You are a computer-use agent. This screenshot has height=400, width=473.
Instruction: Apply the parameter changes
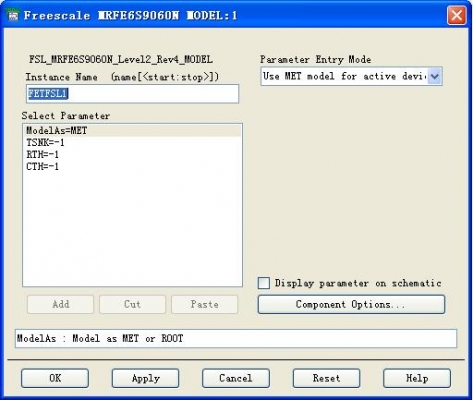145,378
